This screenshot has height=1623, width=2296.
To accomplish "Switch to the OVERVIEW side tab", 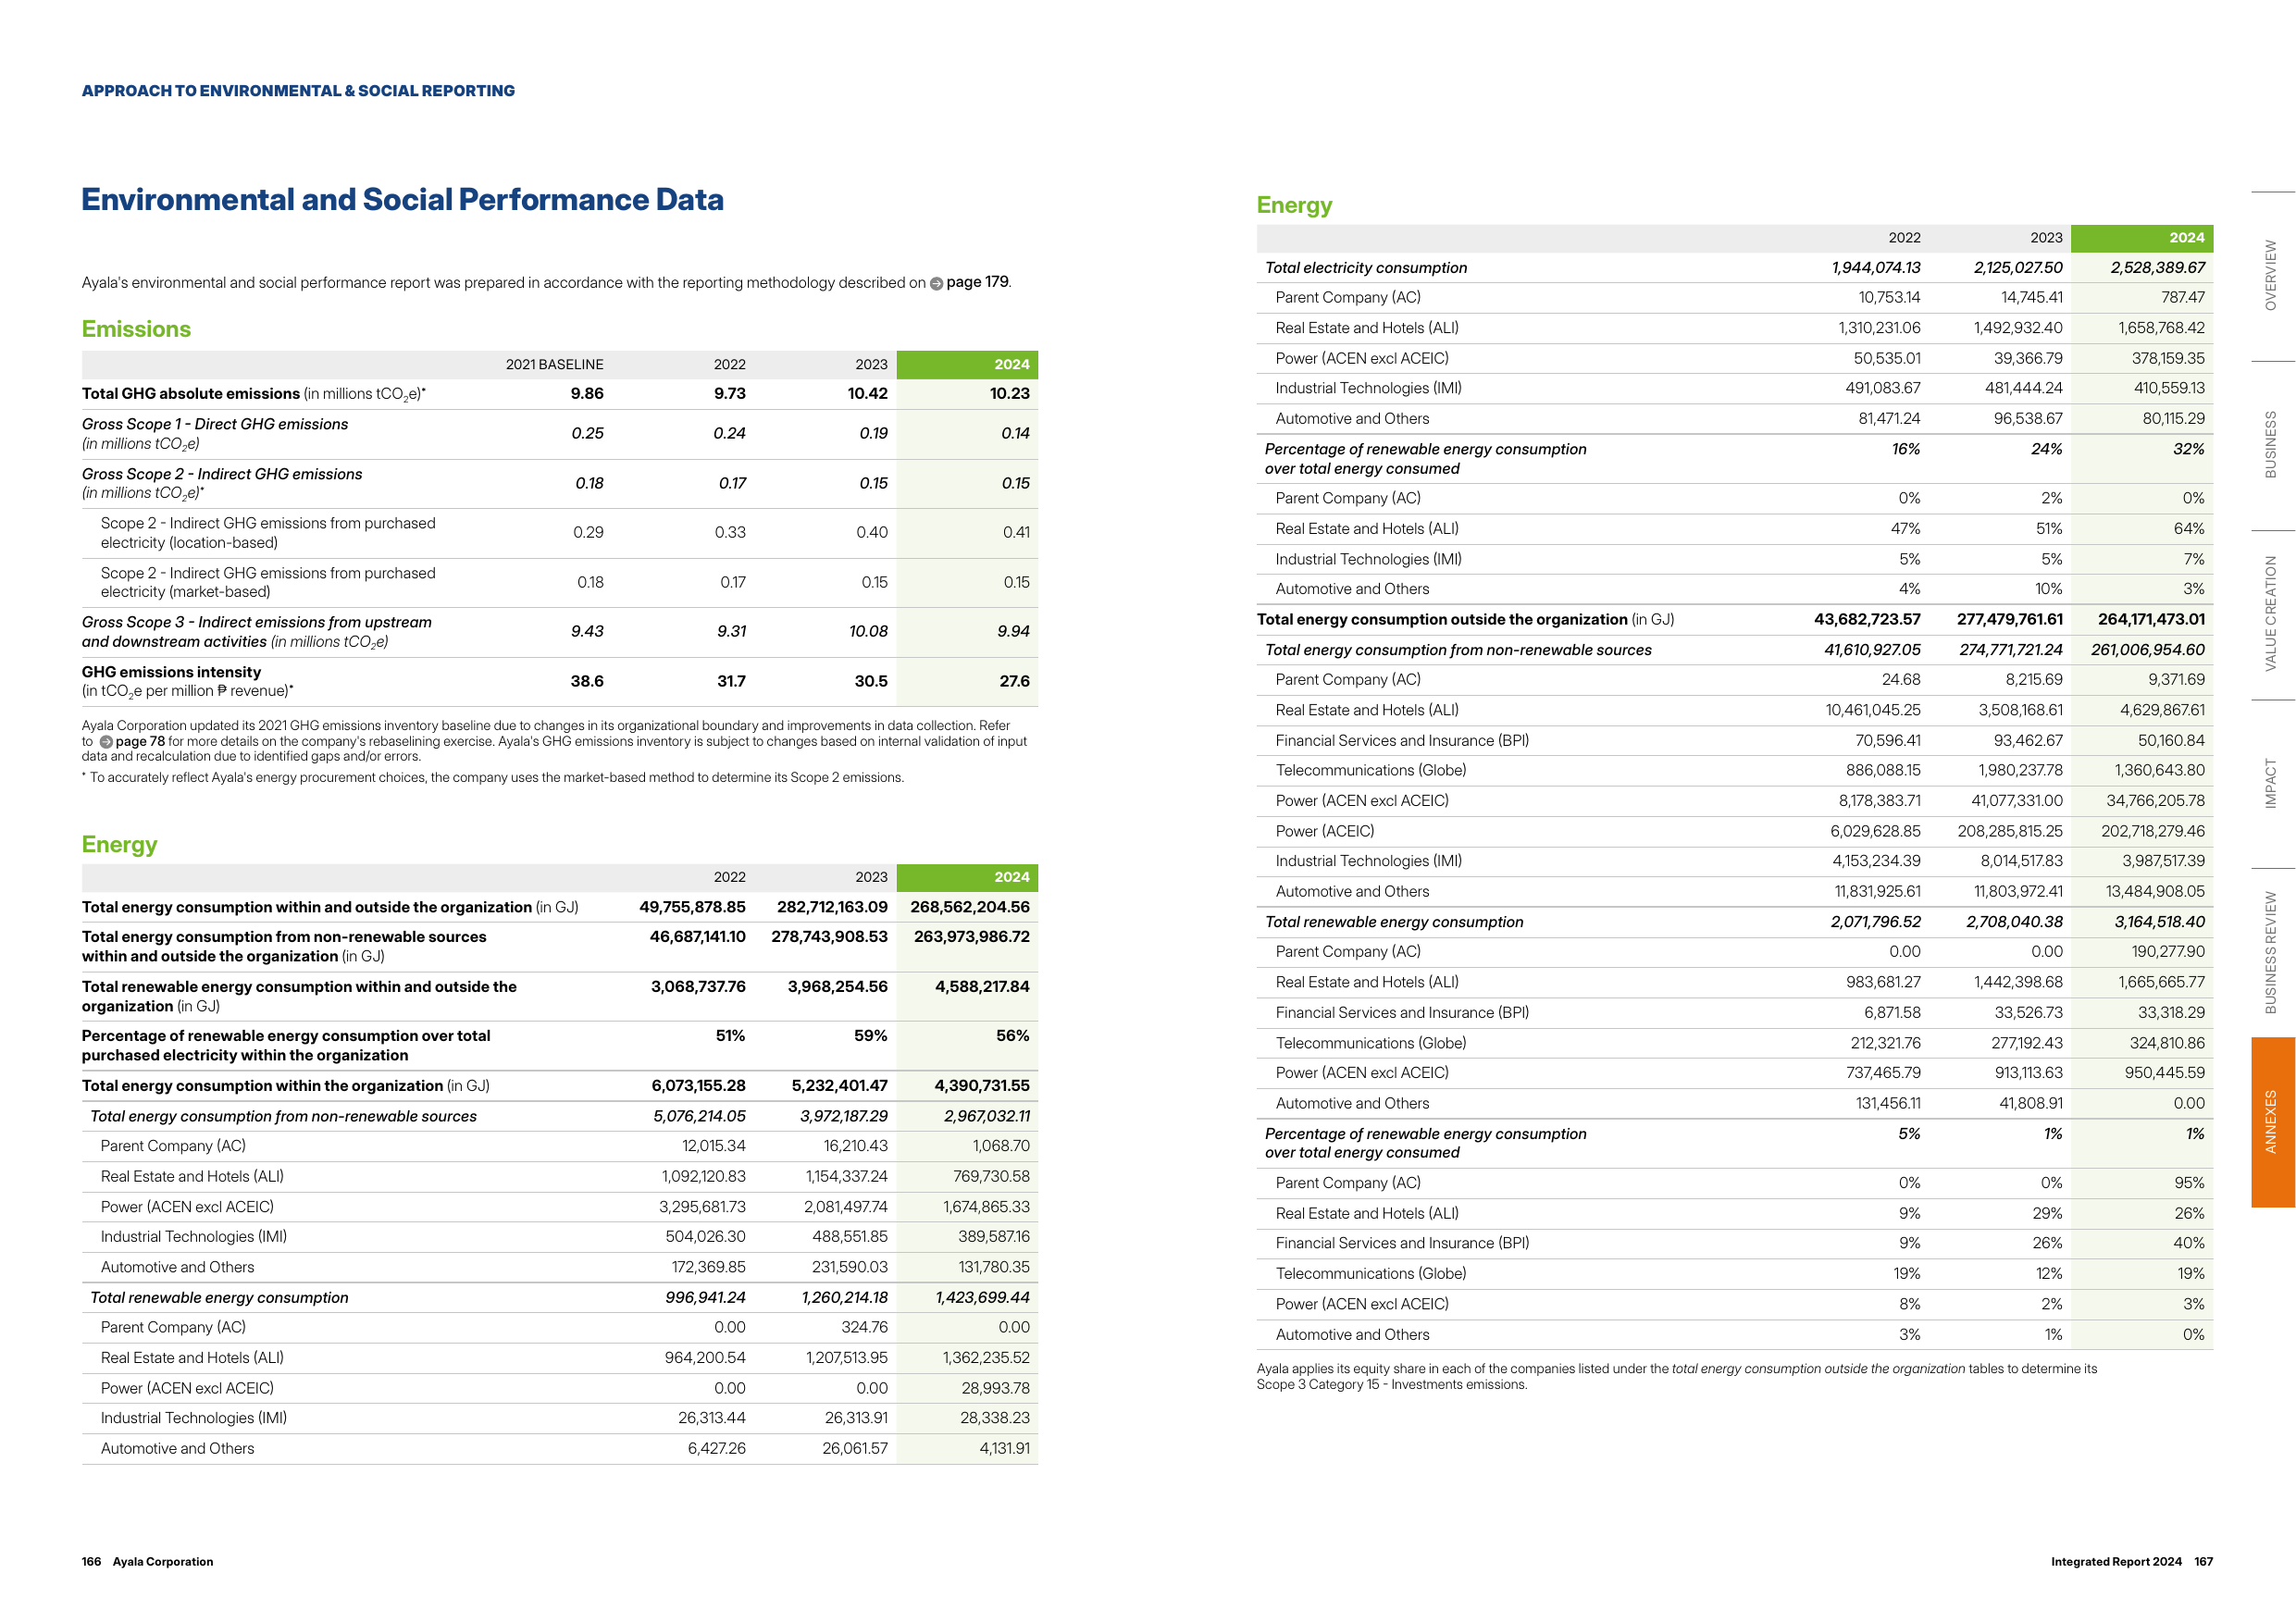I will point(2272,275).
